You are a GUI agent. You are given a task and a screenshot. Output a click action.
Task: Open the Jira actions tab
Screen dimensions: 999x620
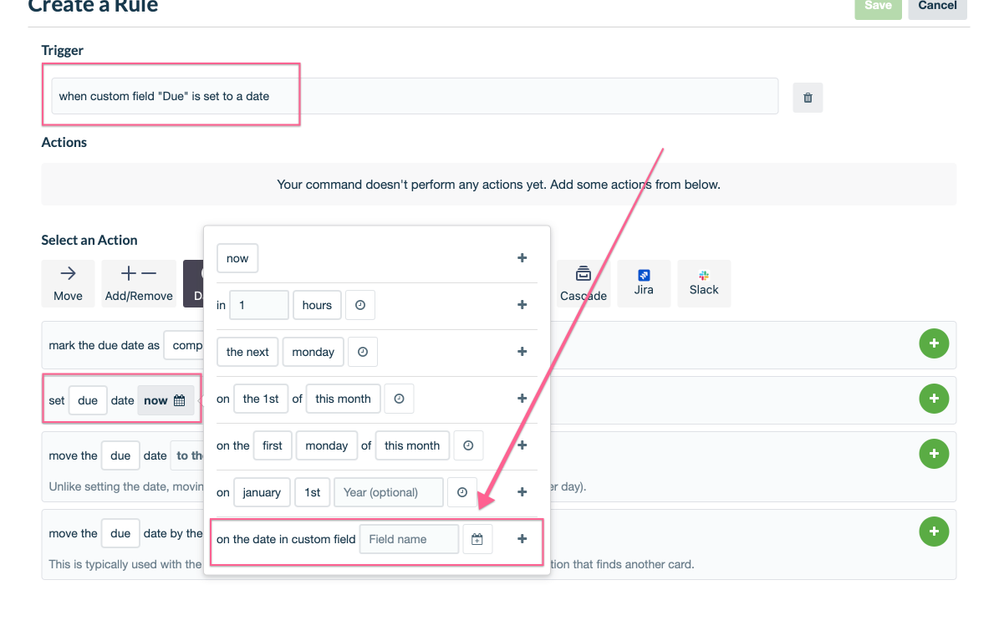(x=643, y=284)
